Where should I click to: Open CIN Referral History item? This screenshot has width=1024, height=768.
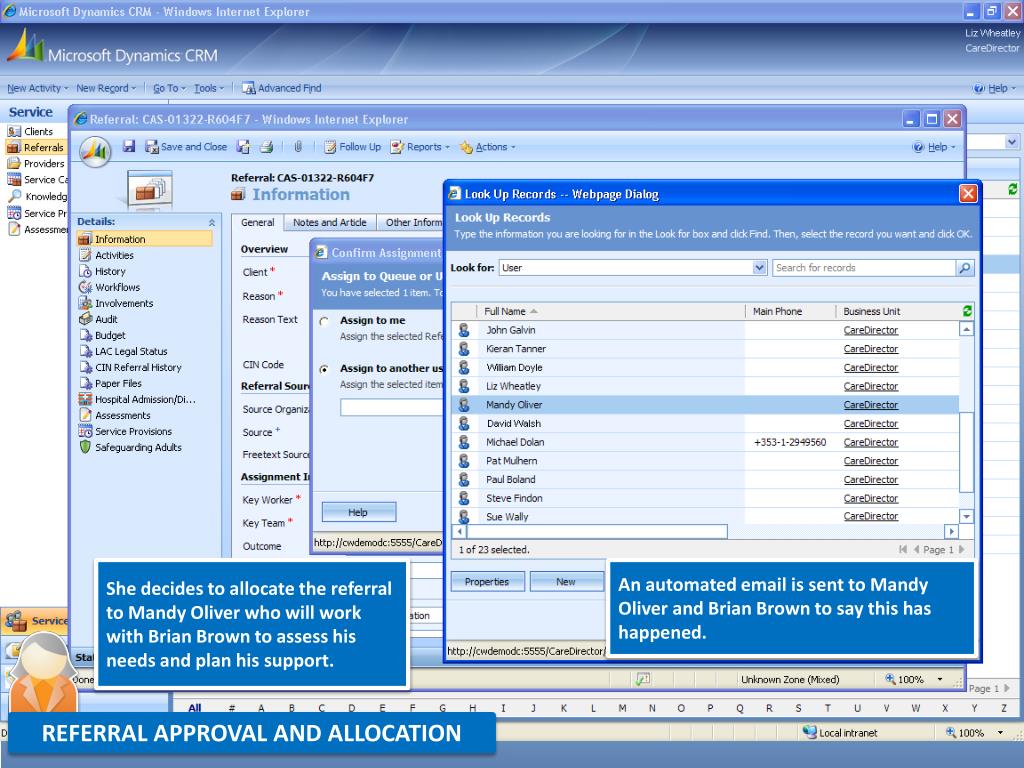tap(131, 367)
